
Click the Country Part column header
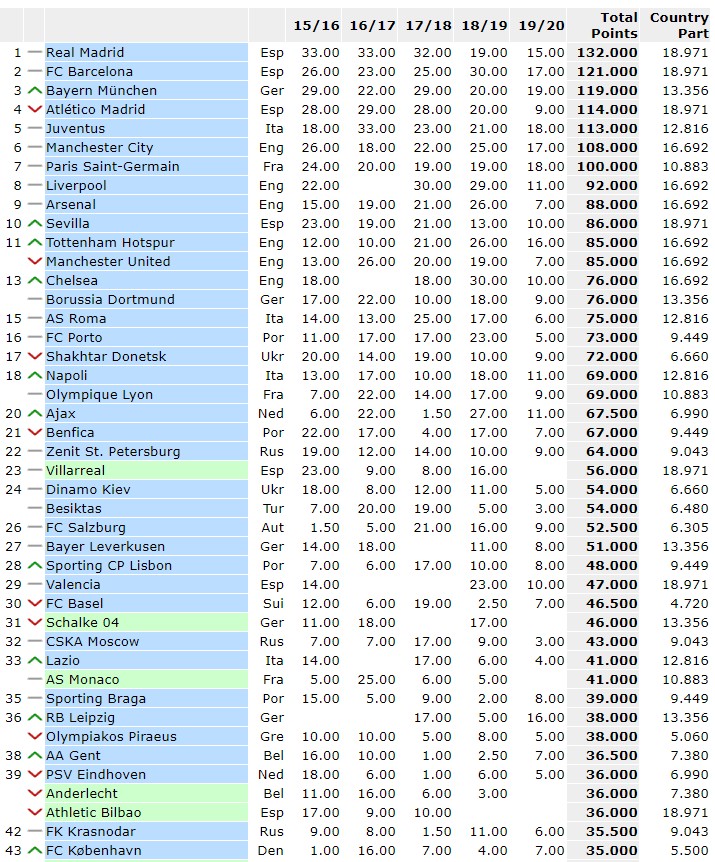(x=679, y=25)
